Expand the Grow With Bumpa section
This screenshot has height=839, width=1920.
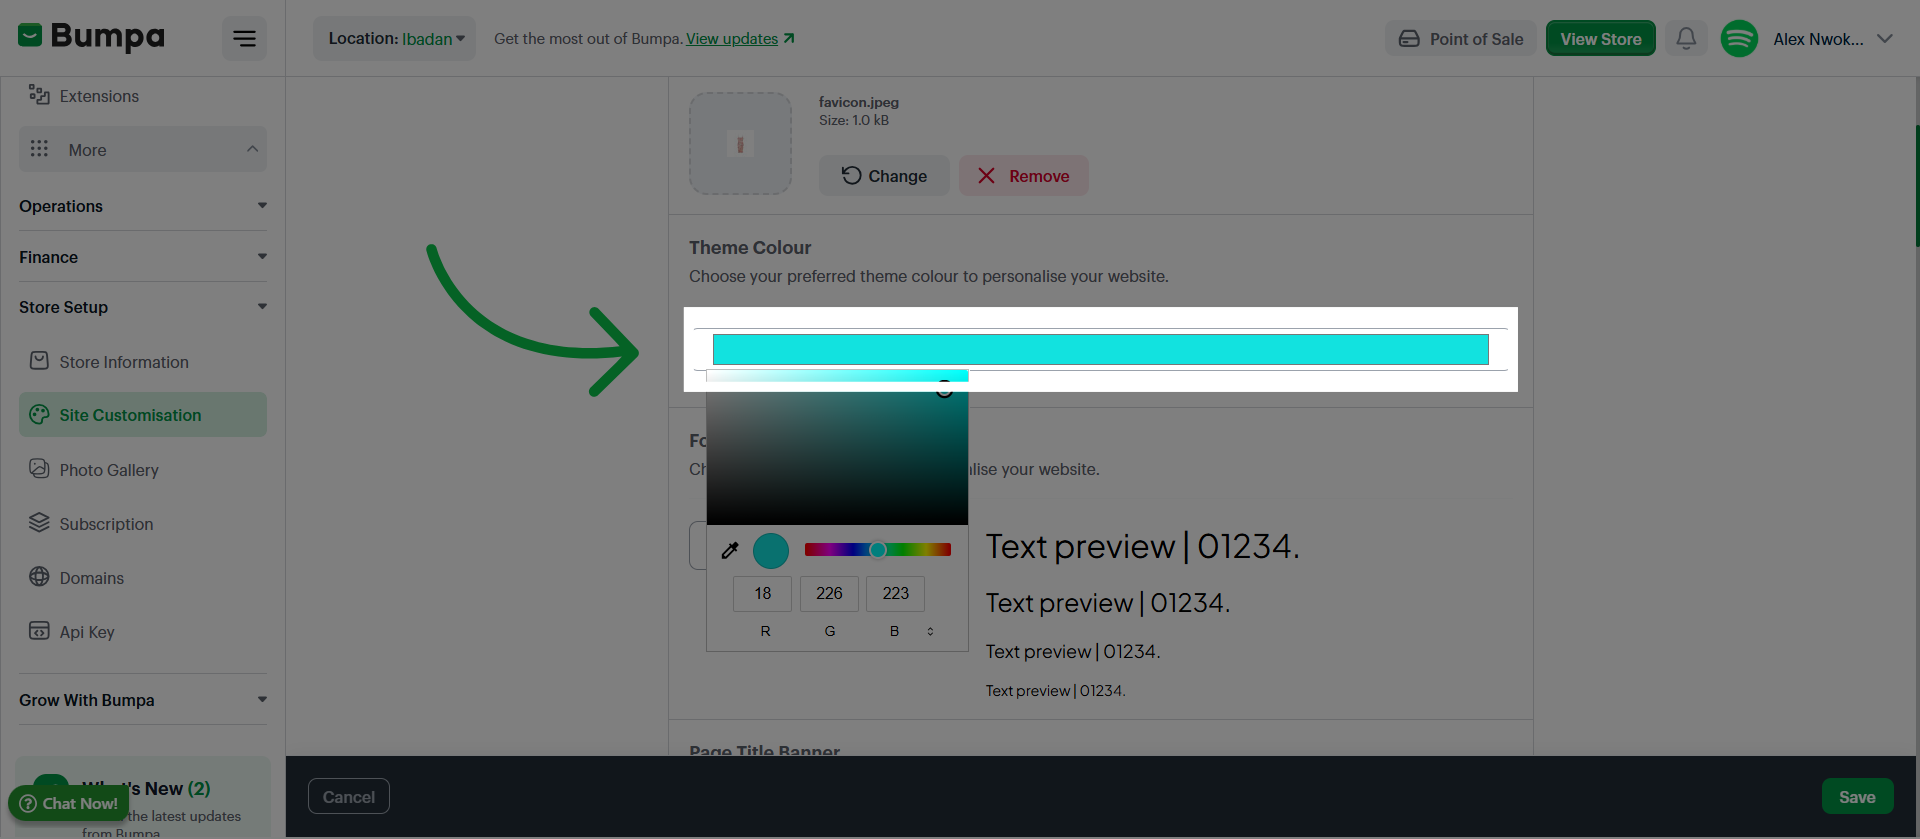click(143, 700)
